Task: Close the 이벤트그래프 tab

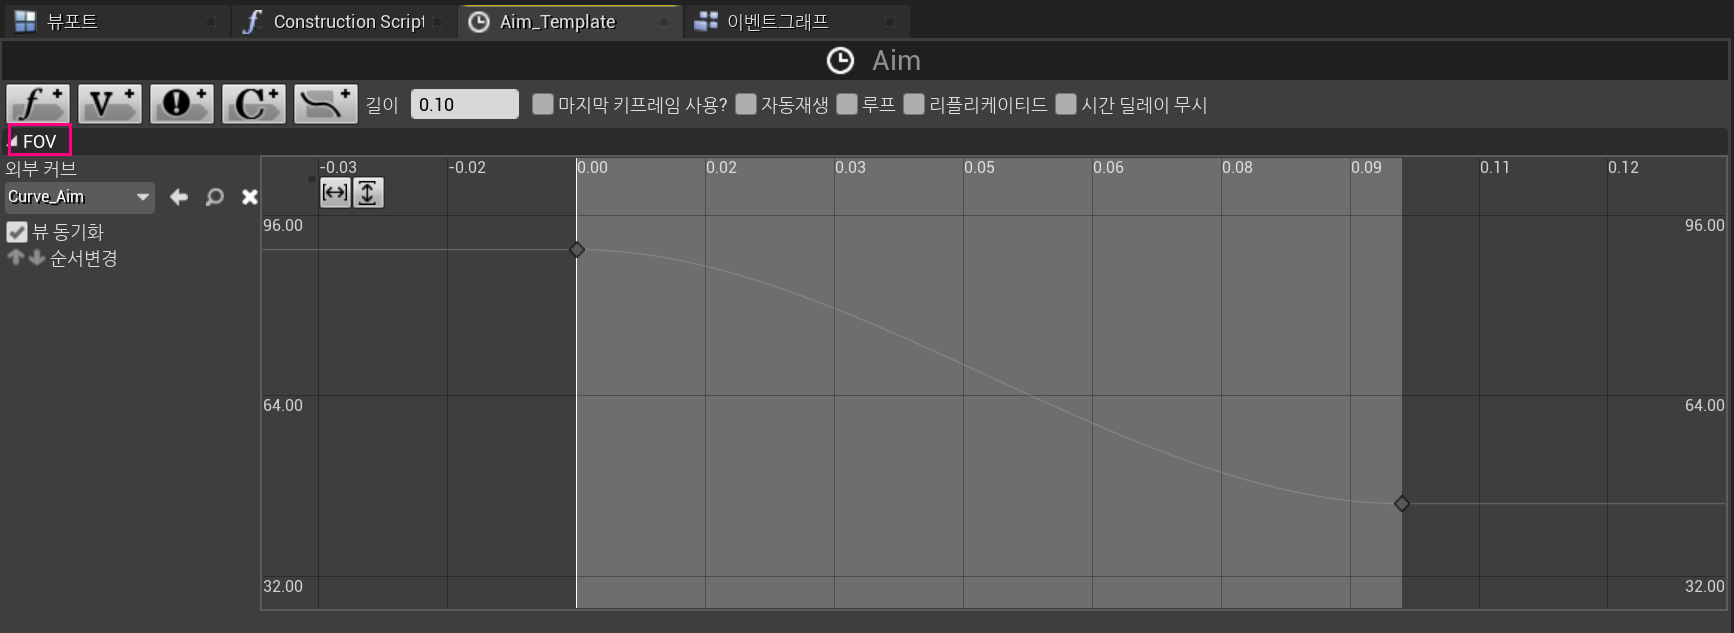Action: pos(889,22)
